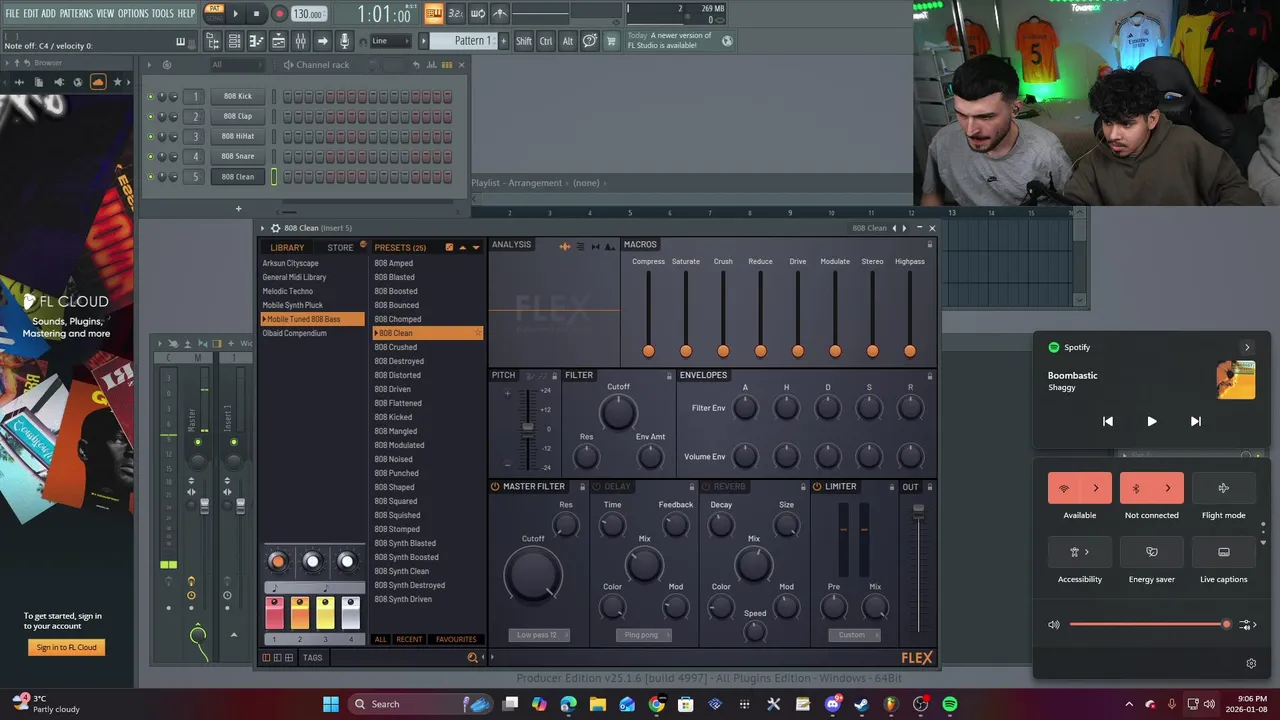This screenshot has height=720, width=1280.
Task: Mute the 808 Clean channel LED
Action: pos(150,177)
